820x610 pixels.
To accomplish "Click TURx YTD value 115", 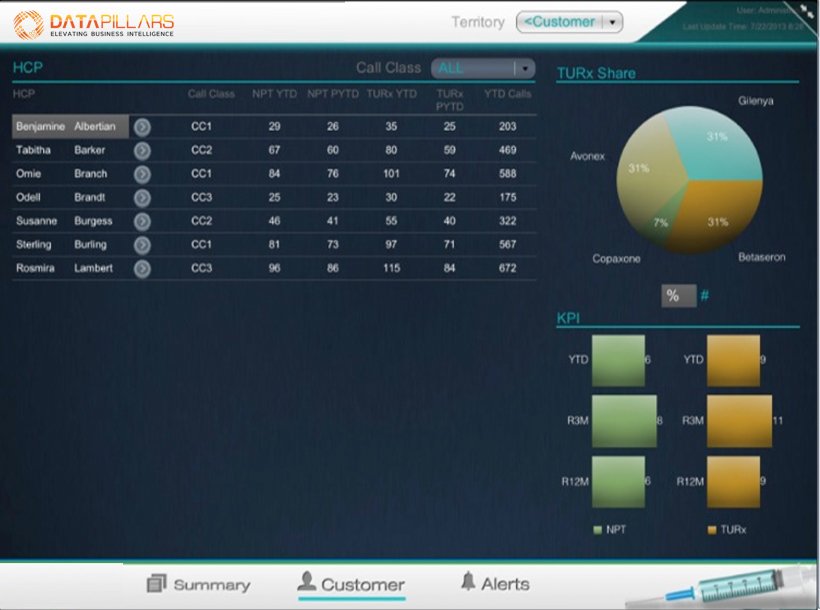I will pos(391,268).
